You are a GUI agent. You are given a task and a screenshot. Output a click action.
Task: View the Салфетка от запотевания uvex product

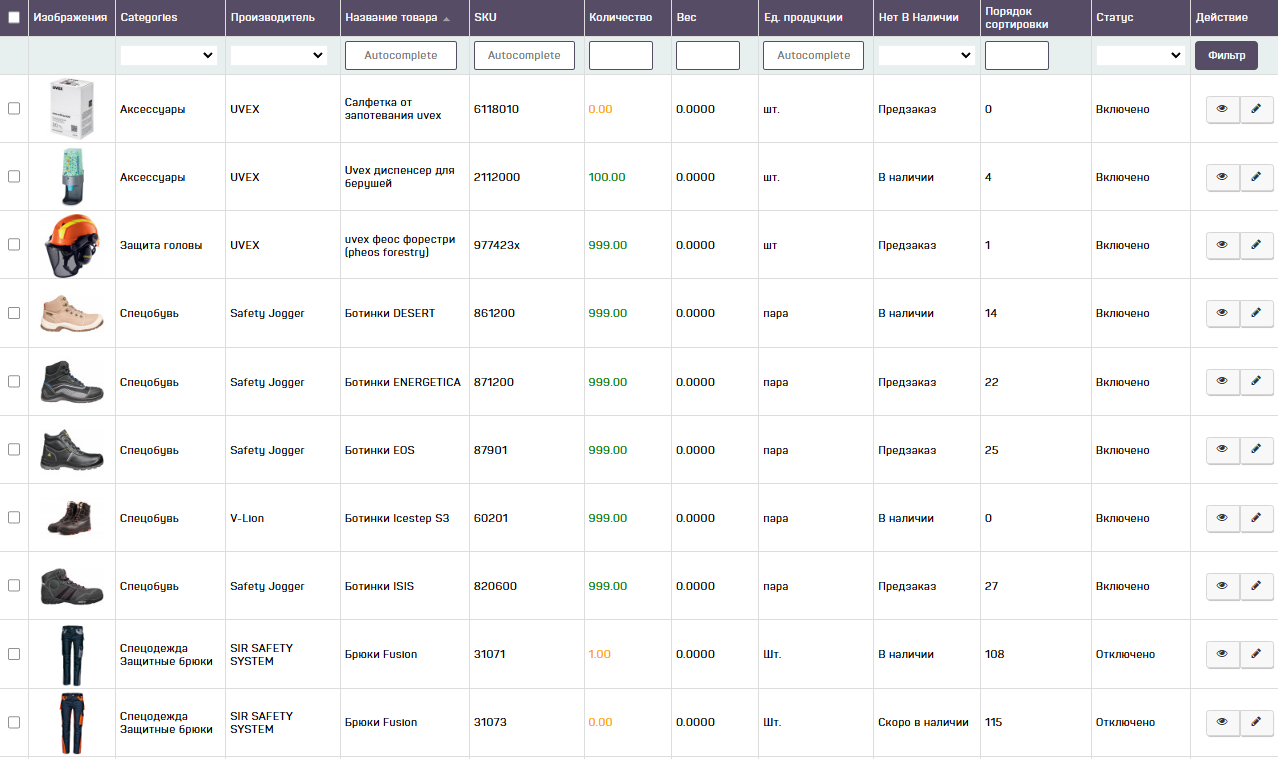(x=1222, y=109)
